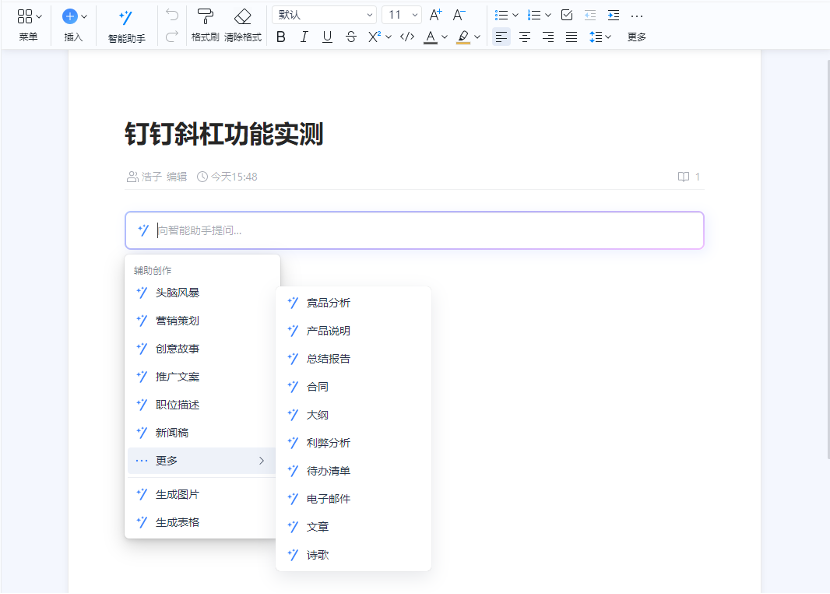Viewport: 830px width, 594px height.
Task: Toggle strikethrough formatting
Action: click(x=349, y=36)
